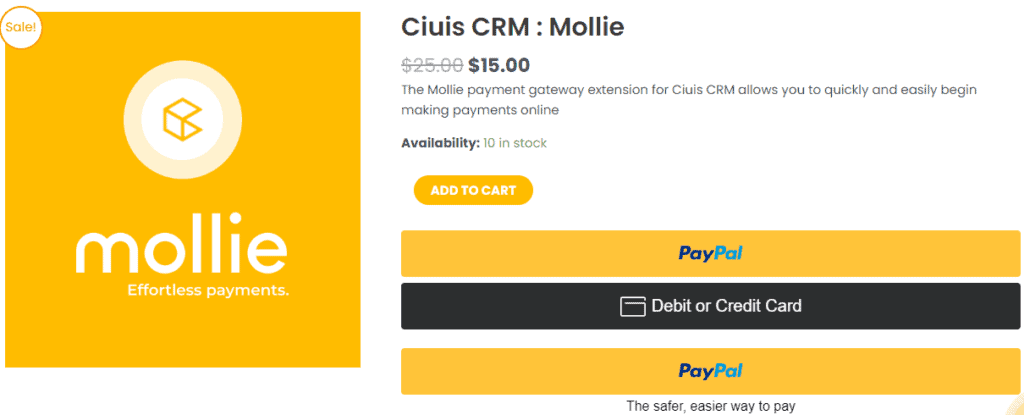1024x415 pixels.
Task: Open the yellow Mollie product image
Action: click(x=182, y=190)
